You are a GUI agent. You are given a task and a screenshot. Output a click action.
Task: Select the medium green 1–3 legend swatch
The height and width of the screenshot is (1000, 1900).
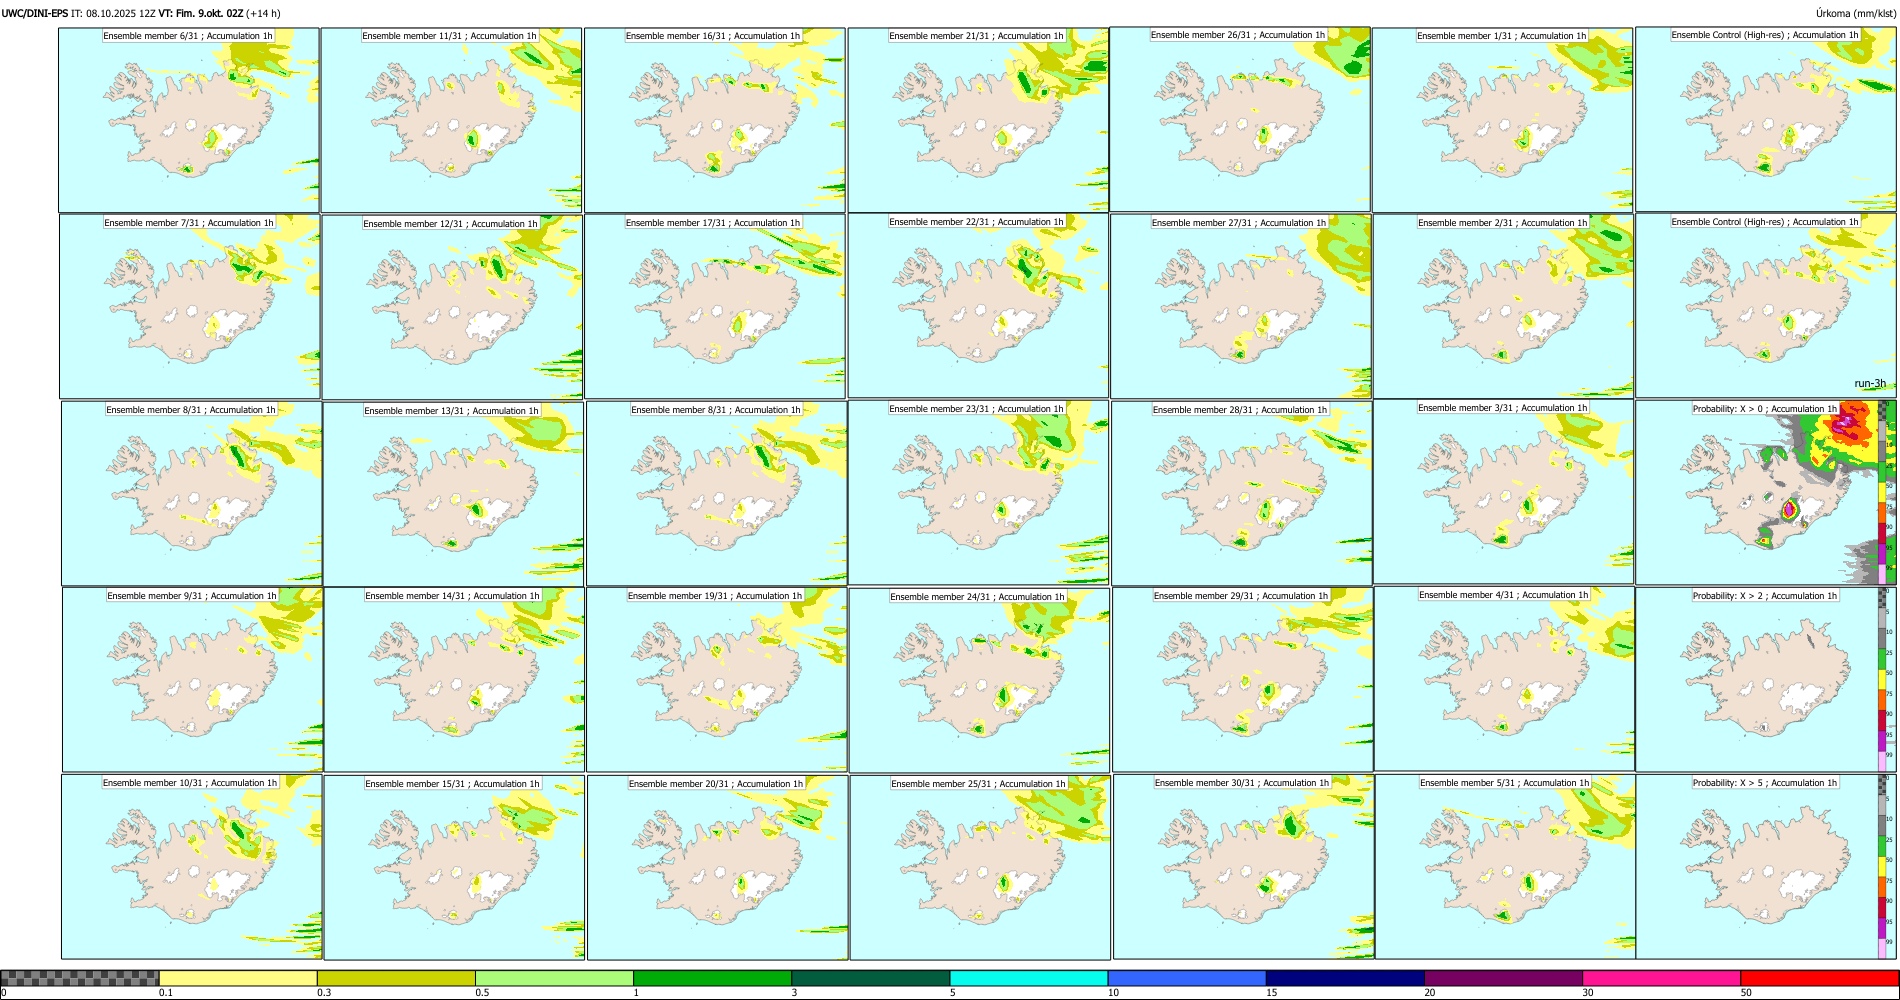(712, 978)
